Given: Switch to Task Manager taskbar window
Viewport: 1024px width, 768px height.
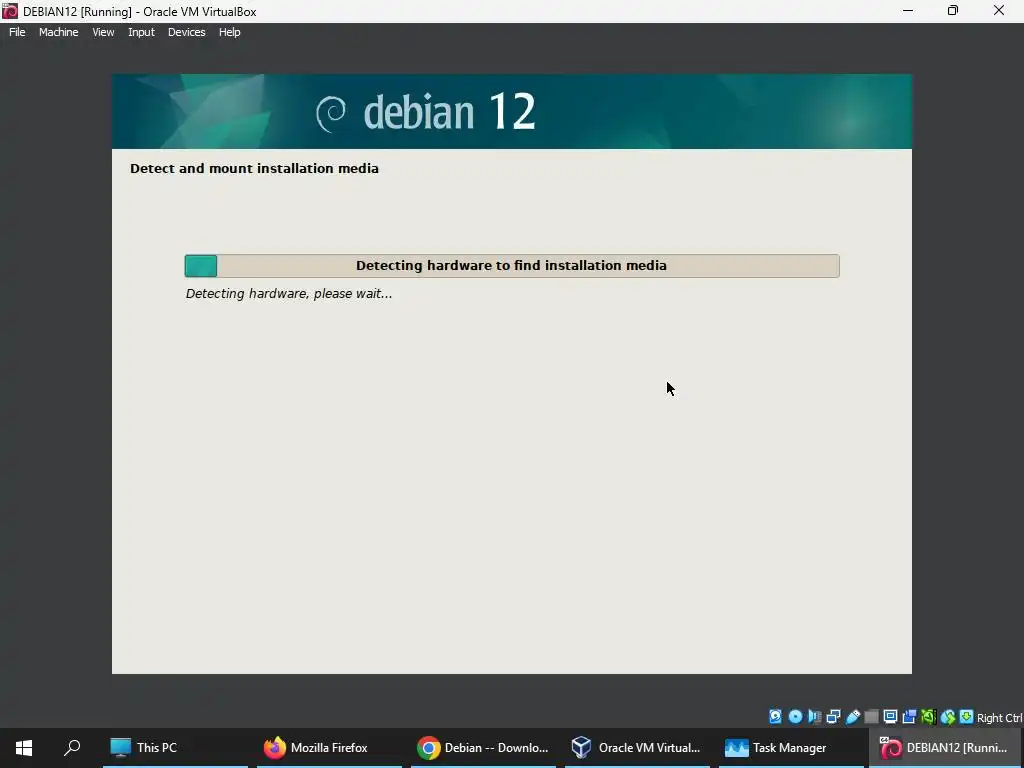Looking at the screenshot, I should pos(792,748).
